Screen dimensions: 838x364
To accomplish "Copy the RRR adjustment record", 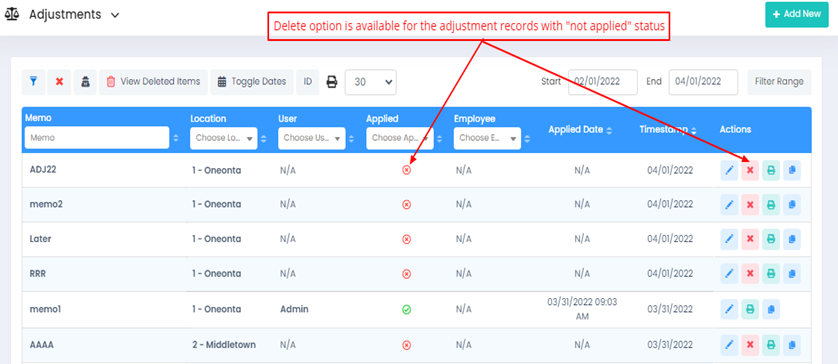I will [x=792, y=274].
